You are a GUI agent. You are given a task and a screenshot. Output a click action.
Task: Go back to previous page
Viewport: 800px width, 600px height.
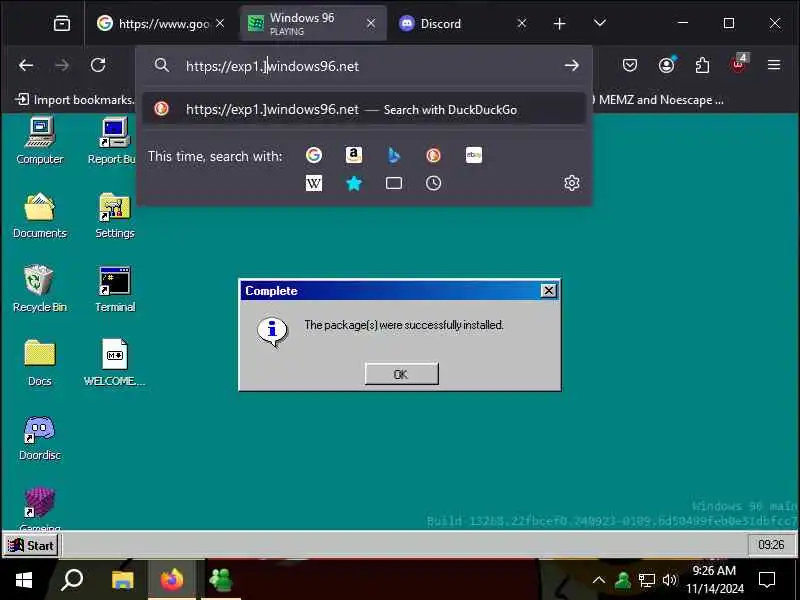click(26, 65)
